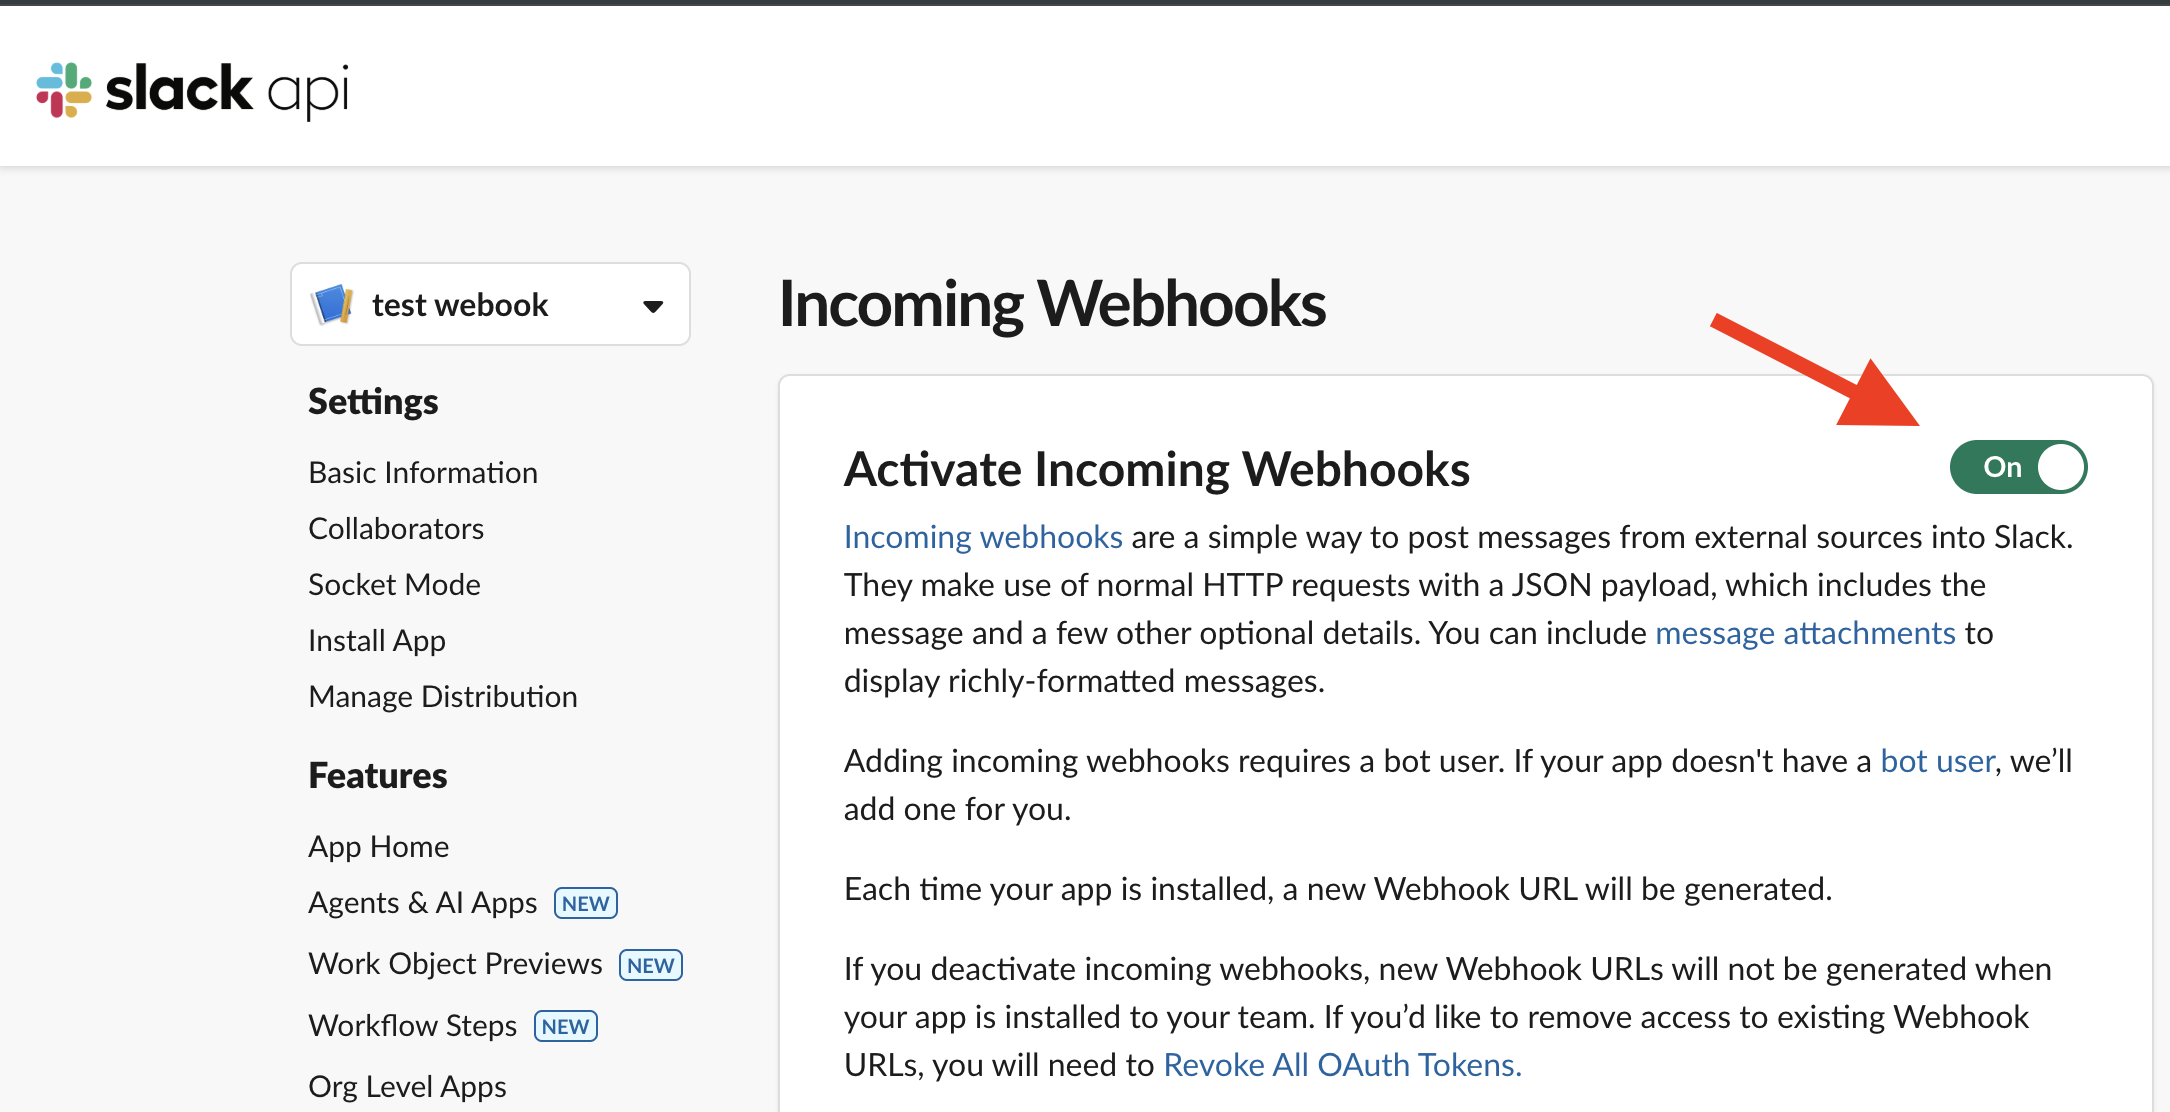Click the dropdown arrow beside test webook

(653, 306)
